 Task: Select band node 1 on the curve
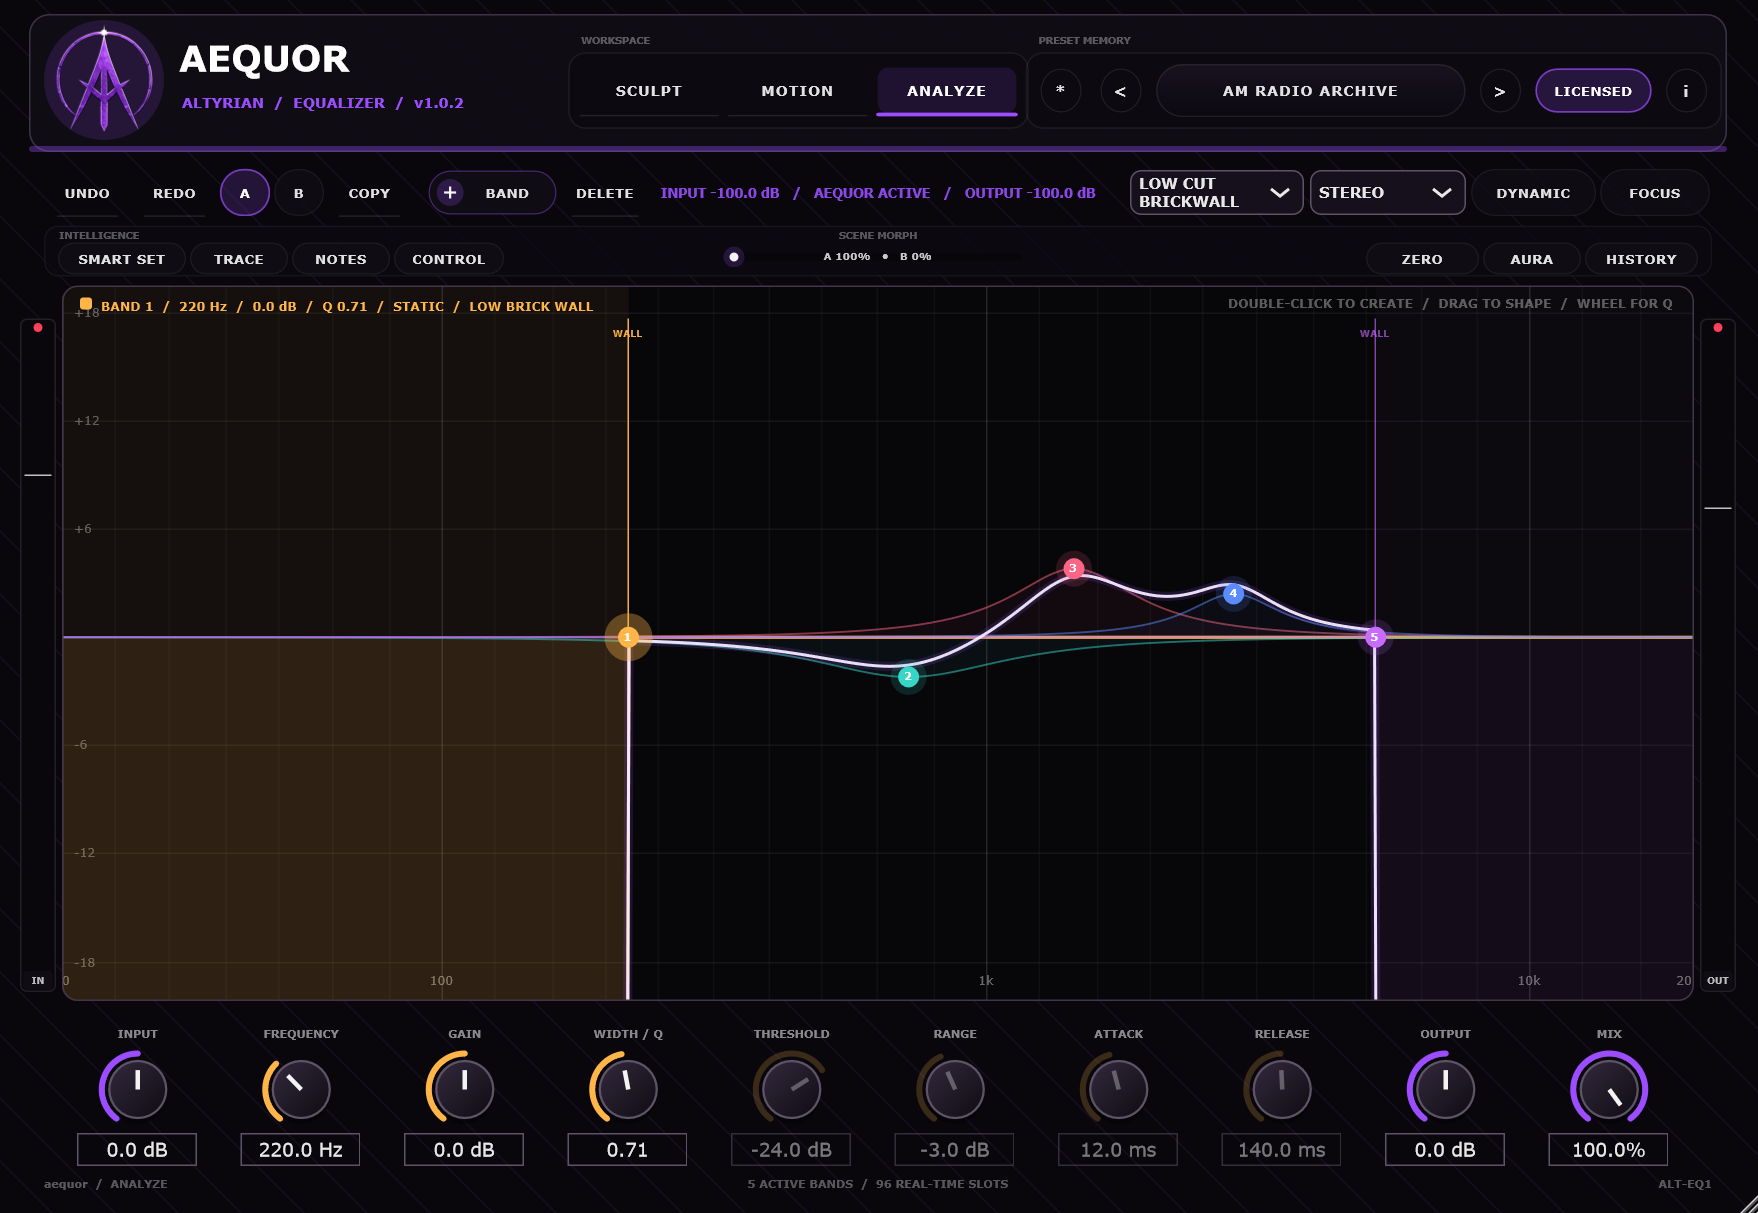tap(628, 637)
